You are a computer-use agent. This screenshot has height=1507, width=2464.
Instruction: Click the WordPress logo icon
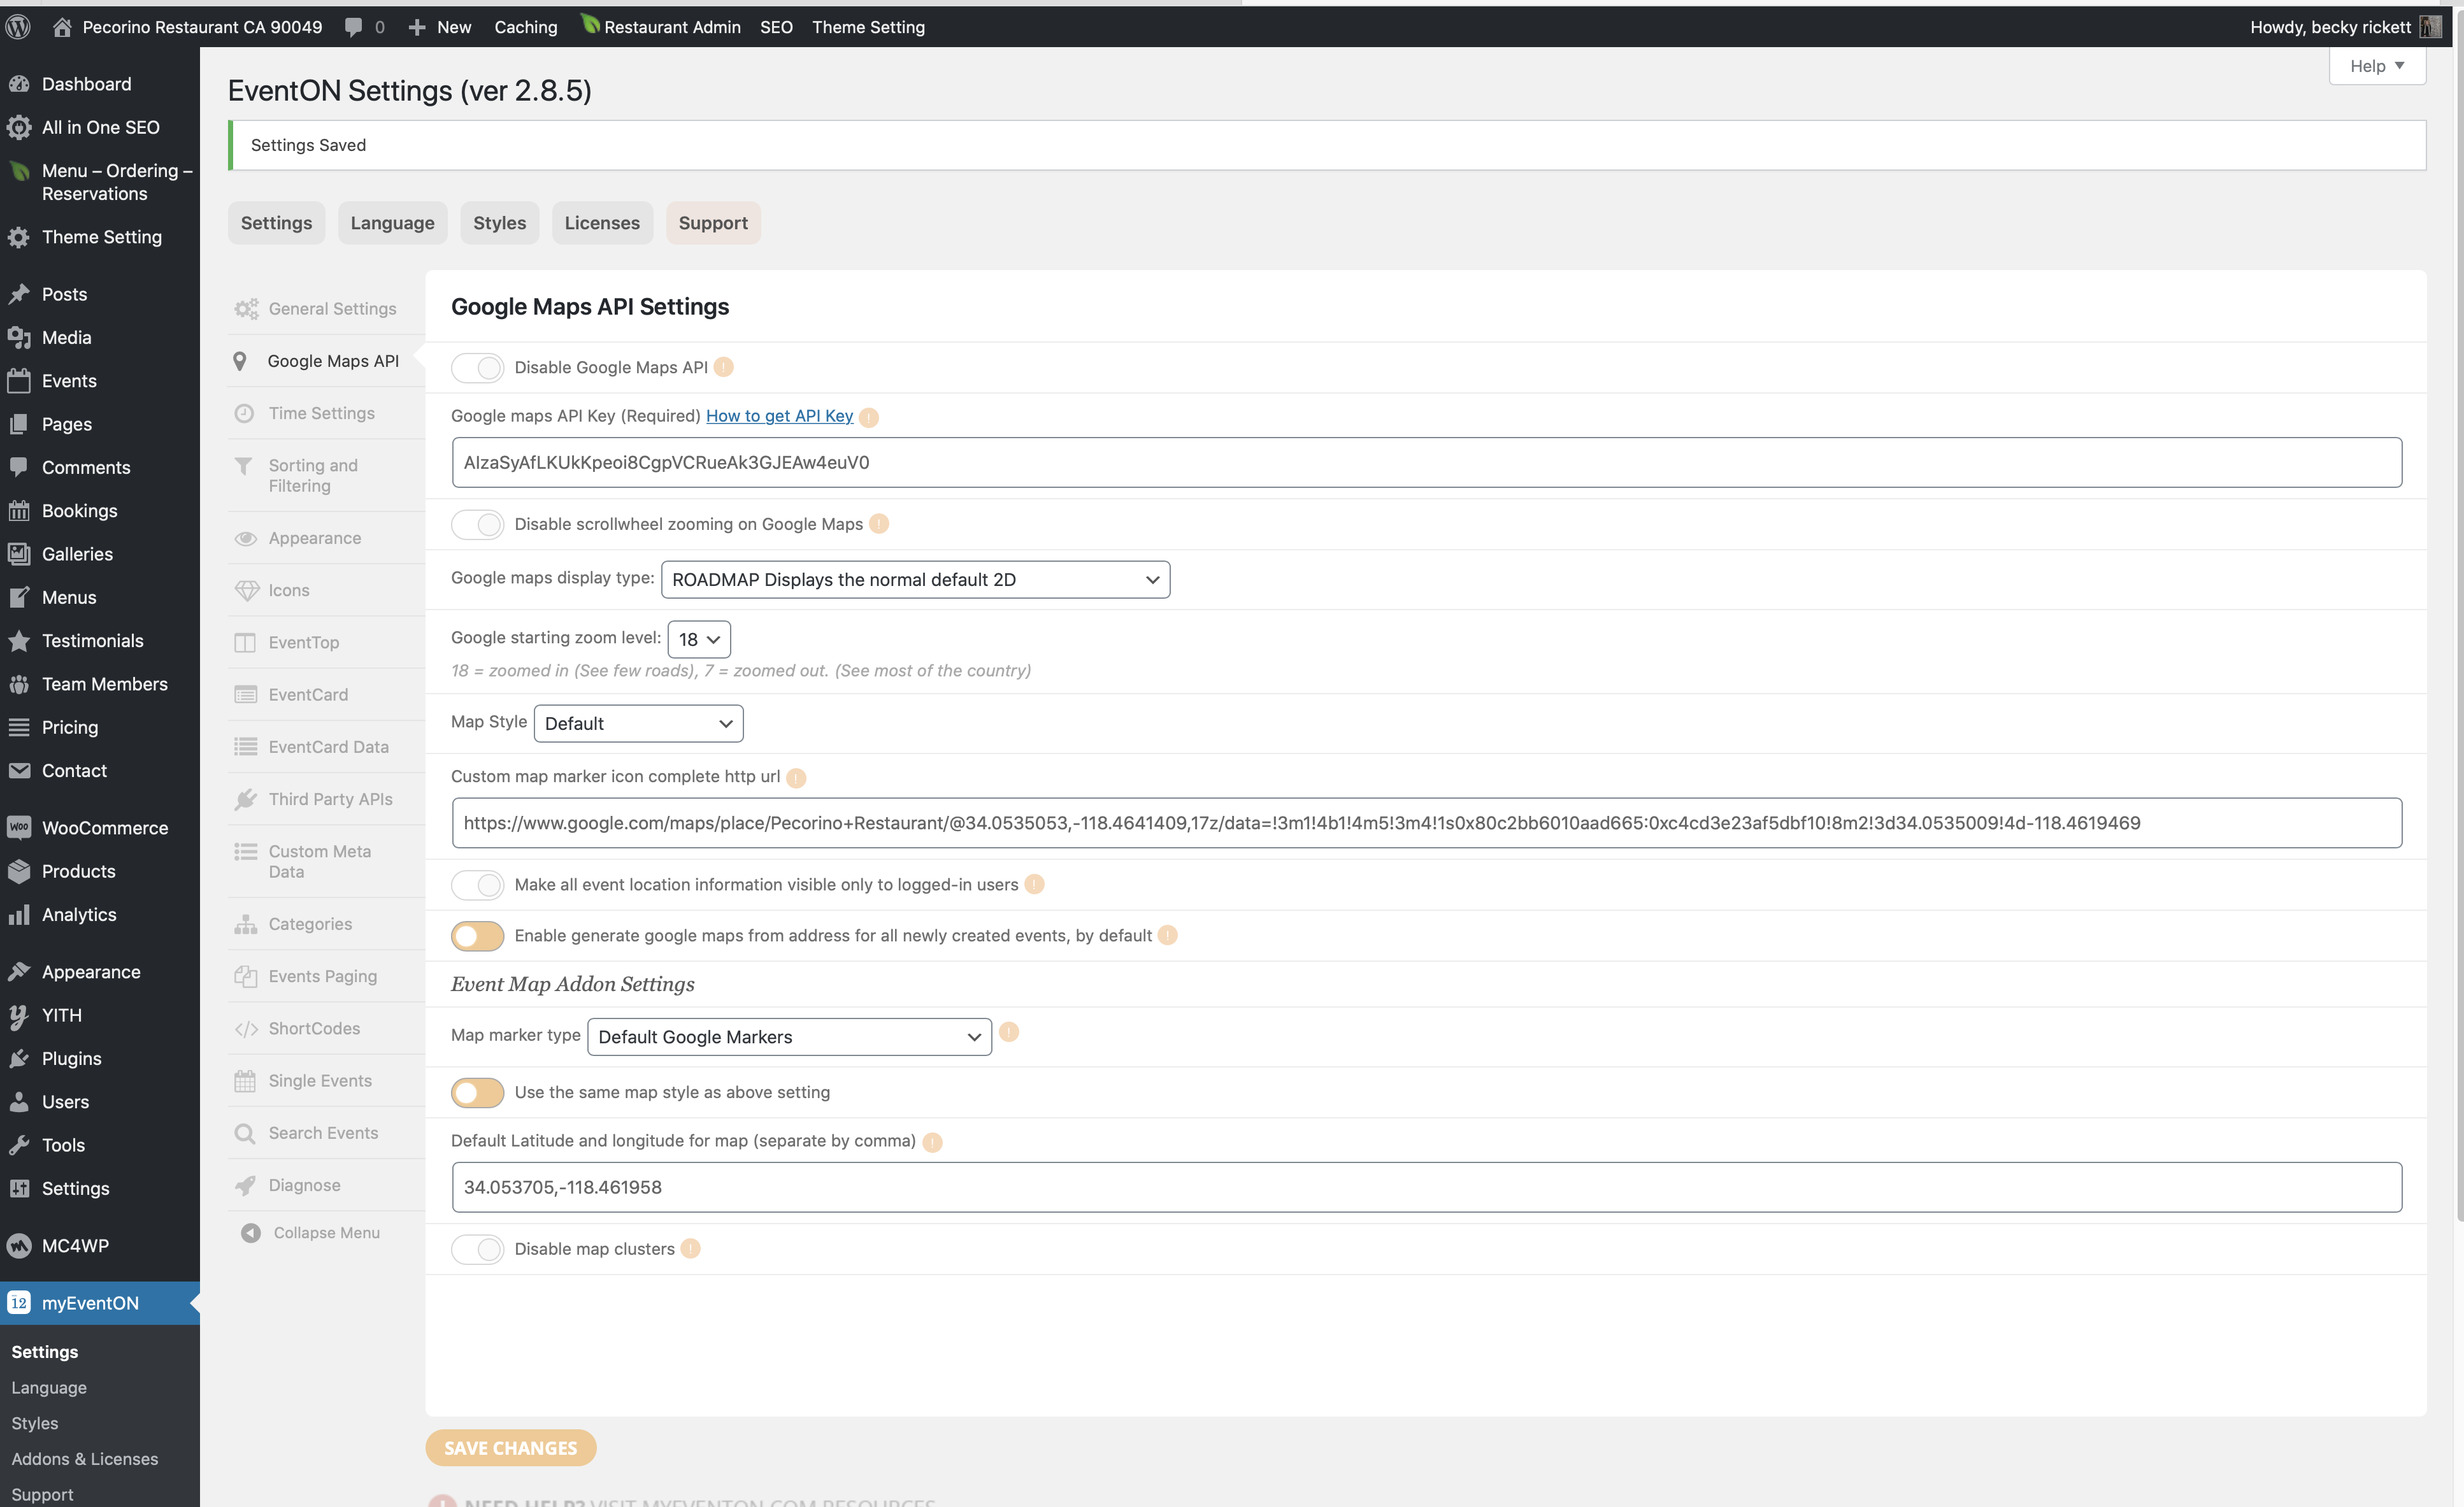pos(18,27)
